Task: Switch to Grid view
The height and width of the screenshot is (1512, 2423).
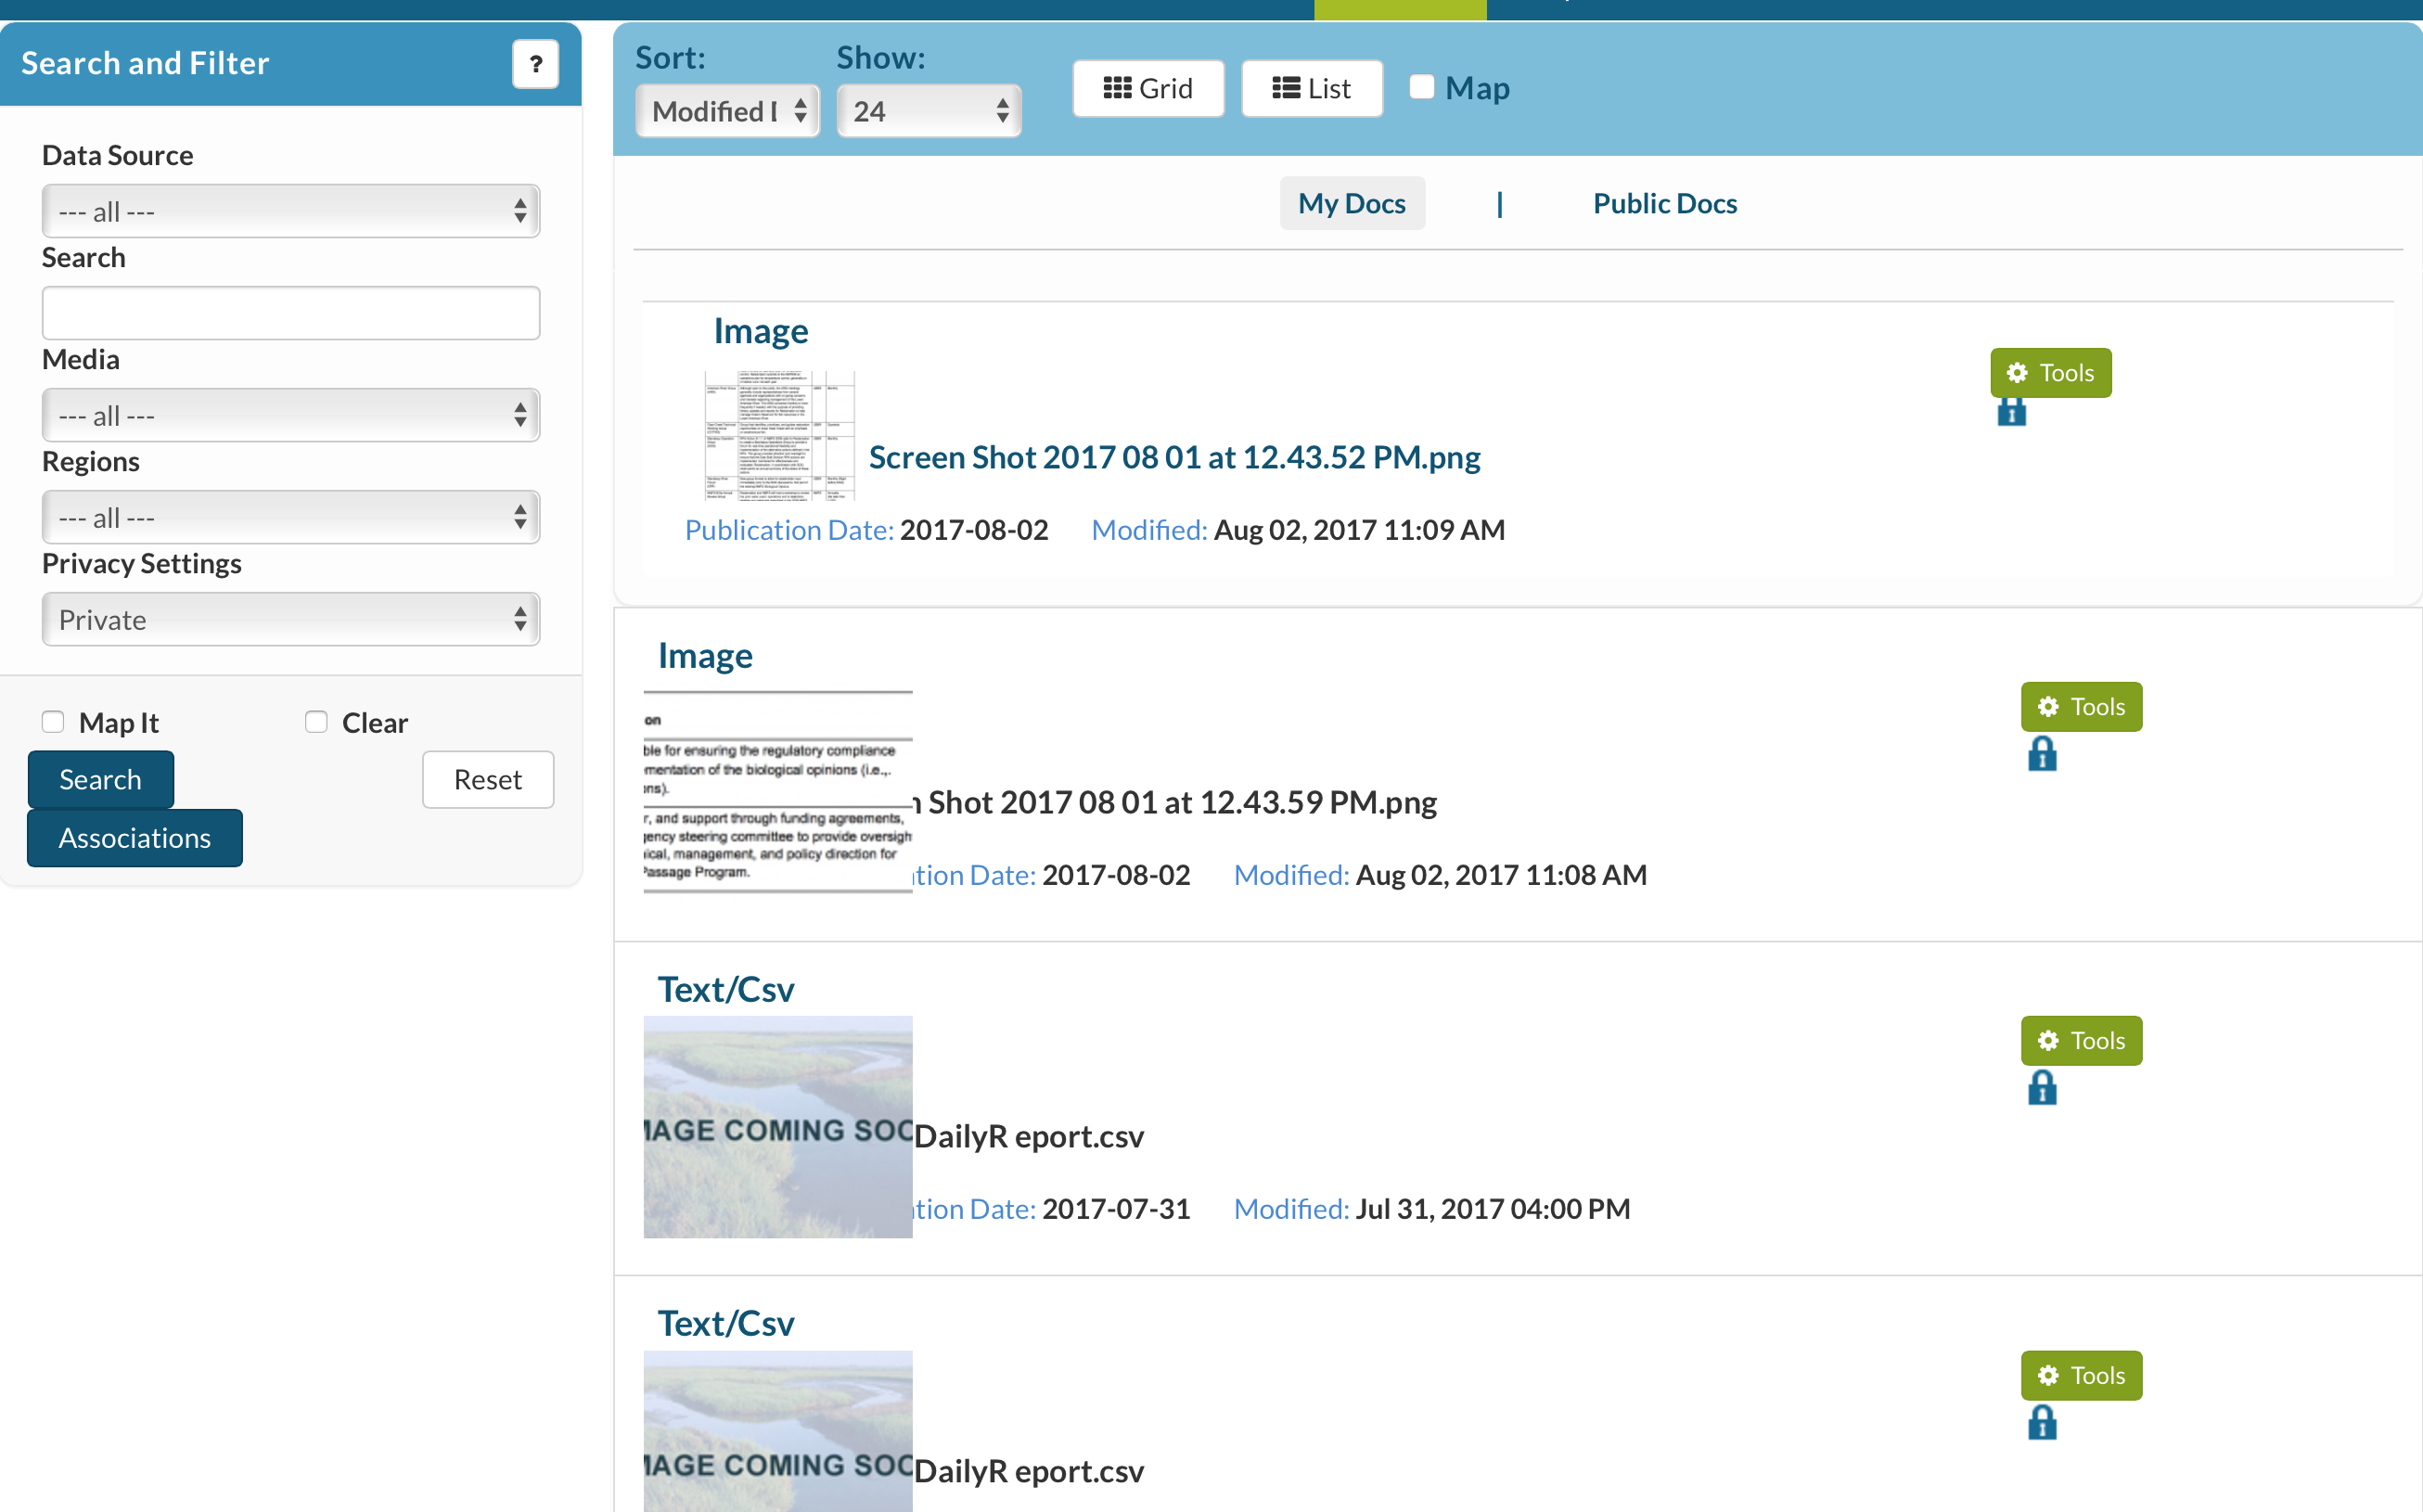Action: [1147, 89]
